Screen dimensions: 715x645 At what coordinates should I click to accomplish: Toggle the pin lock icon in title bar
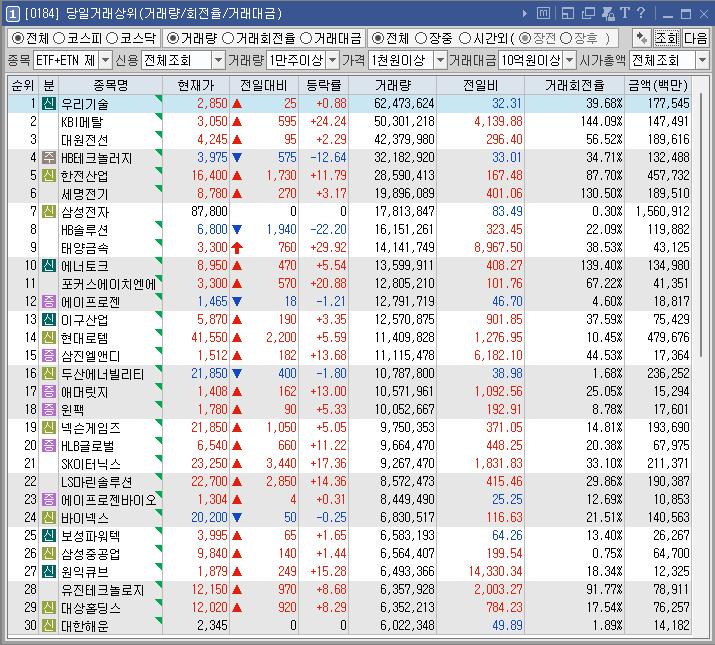click(608, 14)
